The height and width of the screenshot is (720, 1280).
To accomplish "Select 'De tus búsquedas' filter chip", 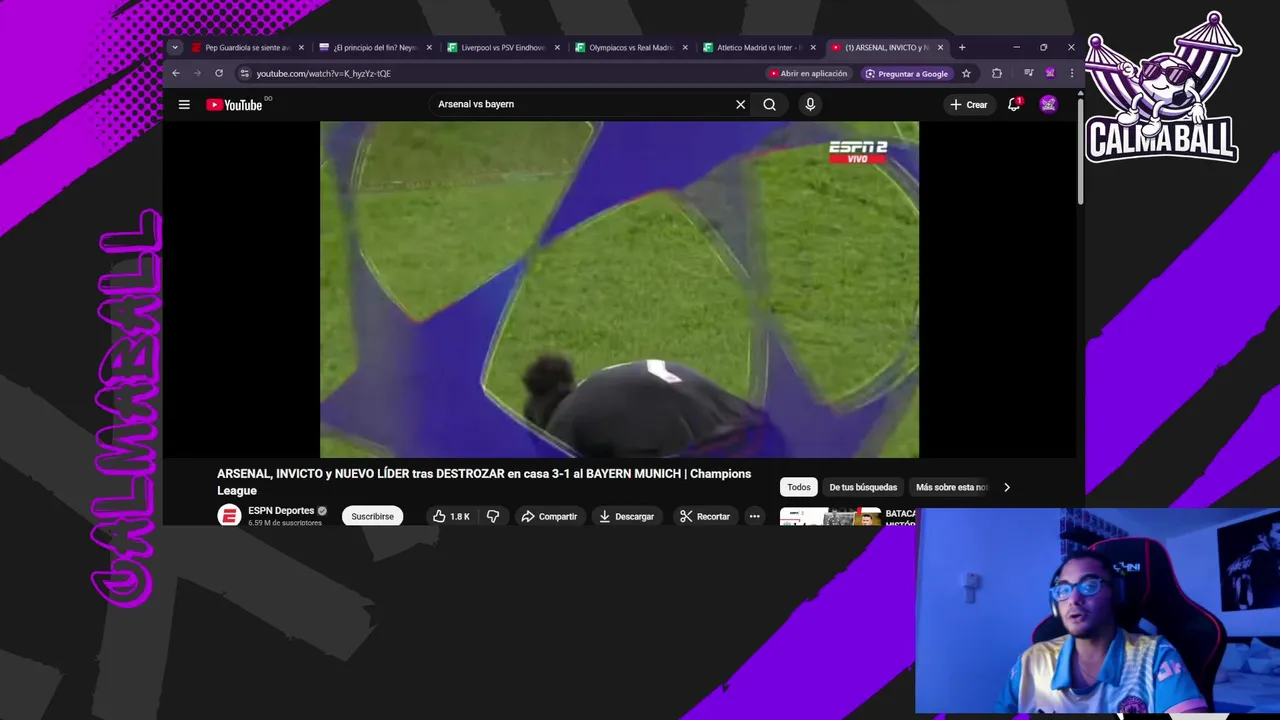I will (863, 487).
